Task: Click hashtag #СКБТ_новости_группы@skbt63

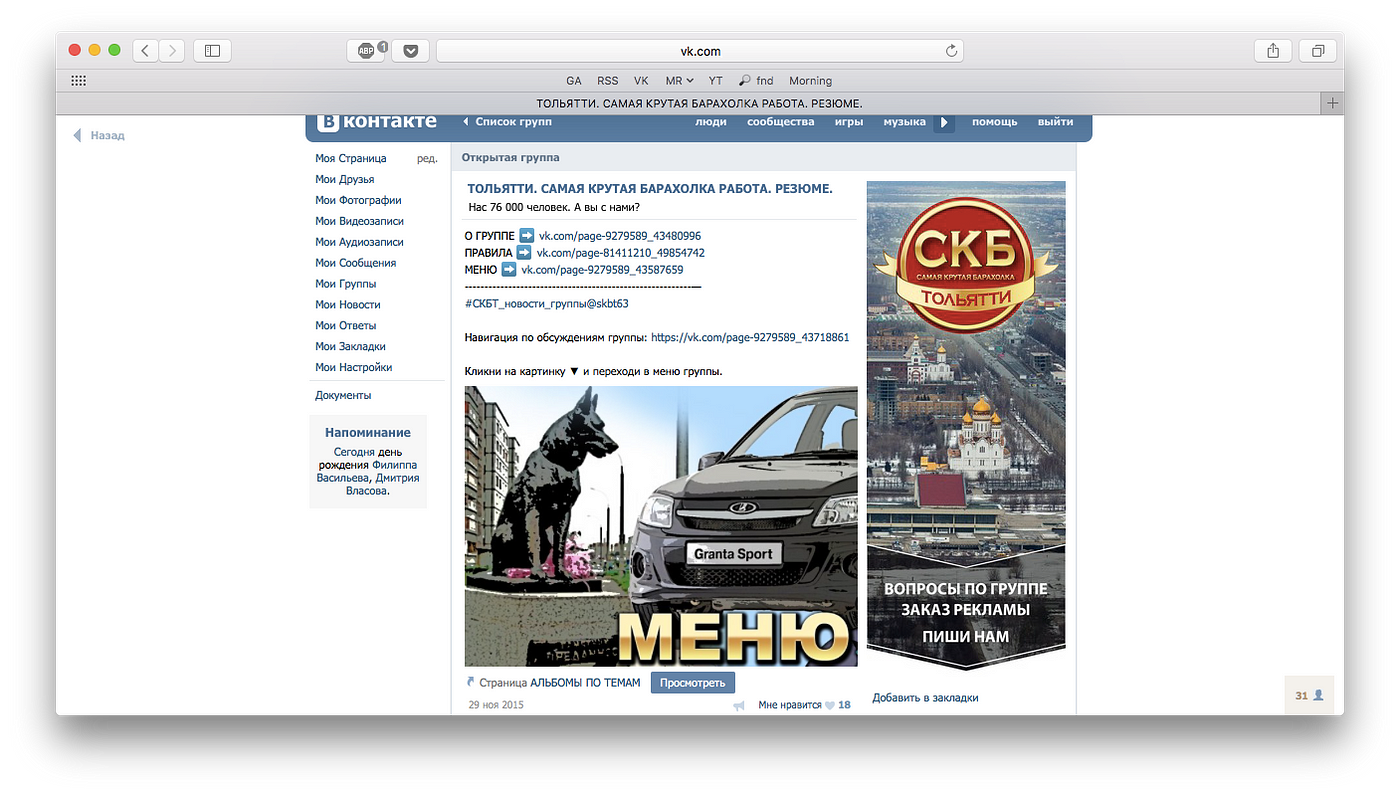Action: pos(547,303)
